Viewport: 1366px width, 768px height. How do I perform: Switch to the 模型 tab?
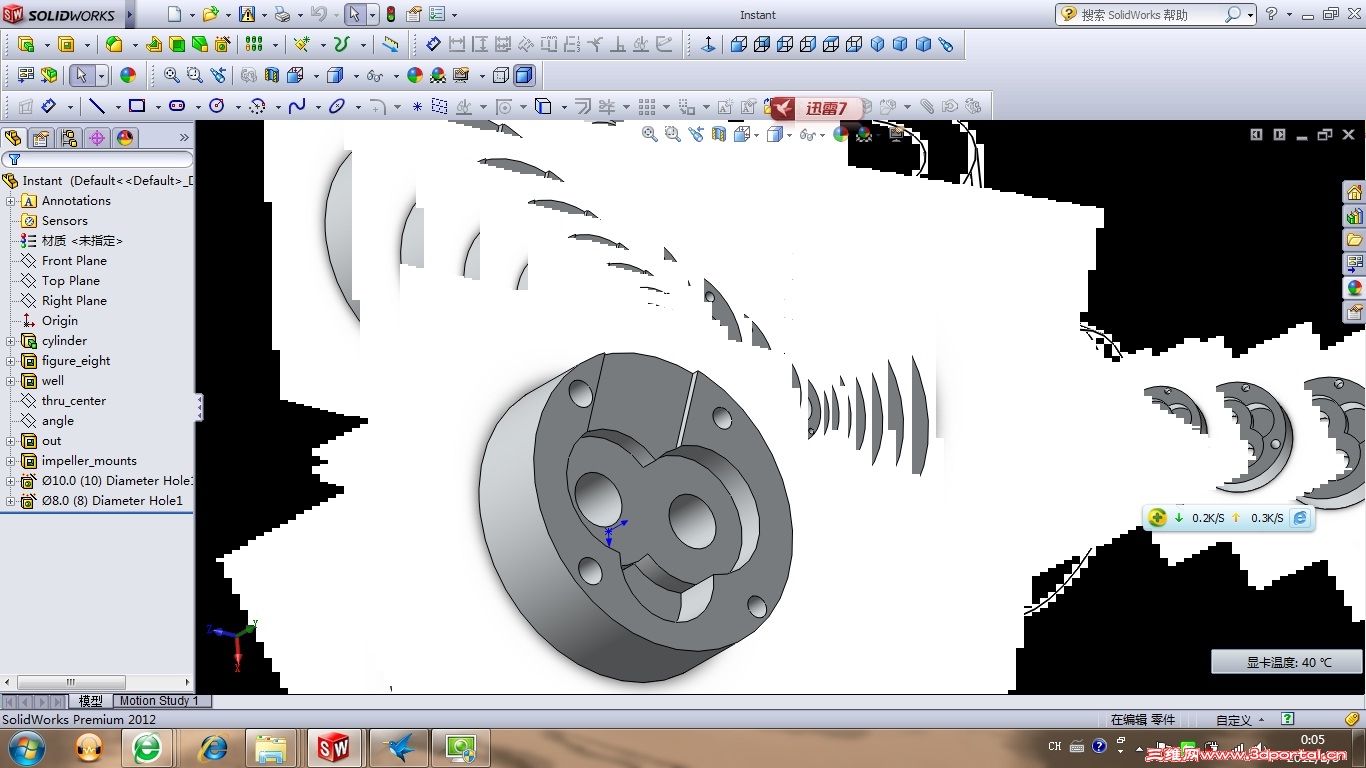pos(90,701)
